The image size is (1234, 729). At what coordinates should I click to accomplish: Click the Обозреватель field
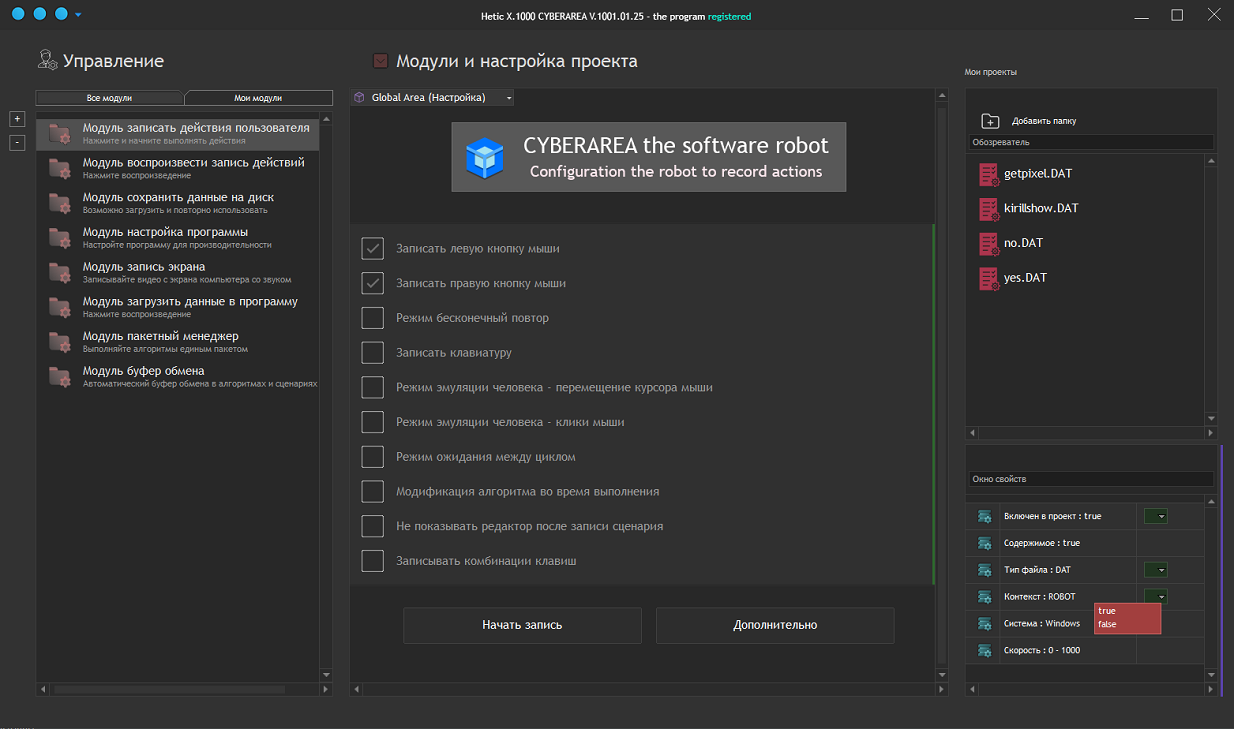[1091, 143]
